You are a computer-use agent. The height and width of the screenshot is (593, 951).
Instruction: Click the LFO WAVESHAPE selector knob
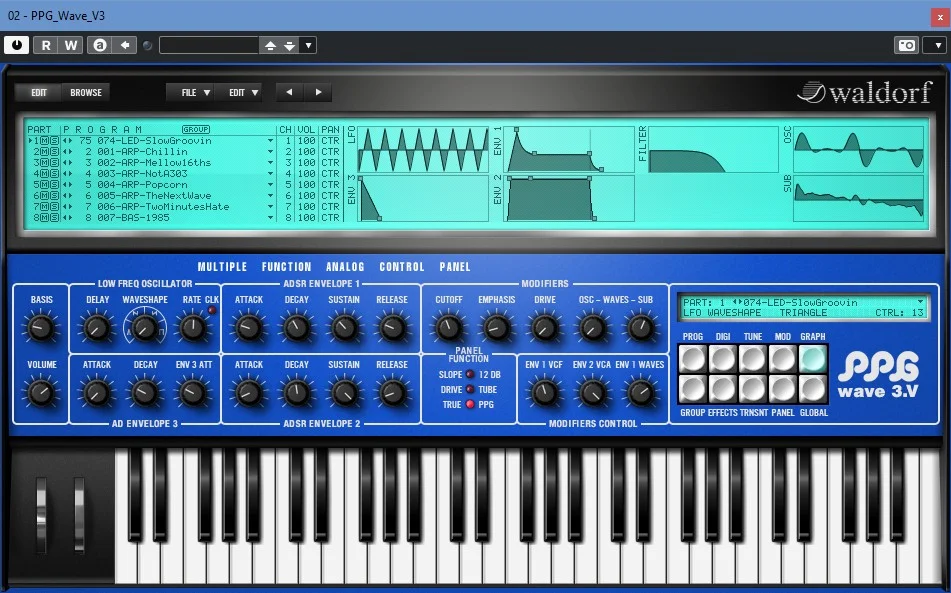[144, 328]
